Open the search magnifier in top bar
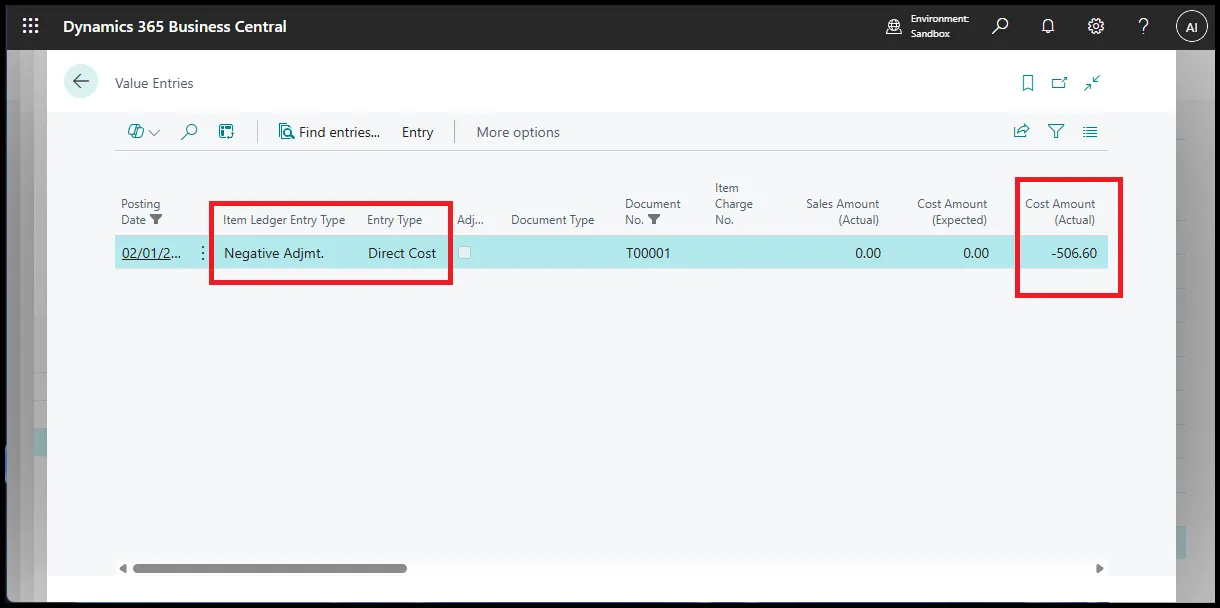The image size is (1220, 608). 1000,27
